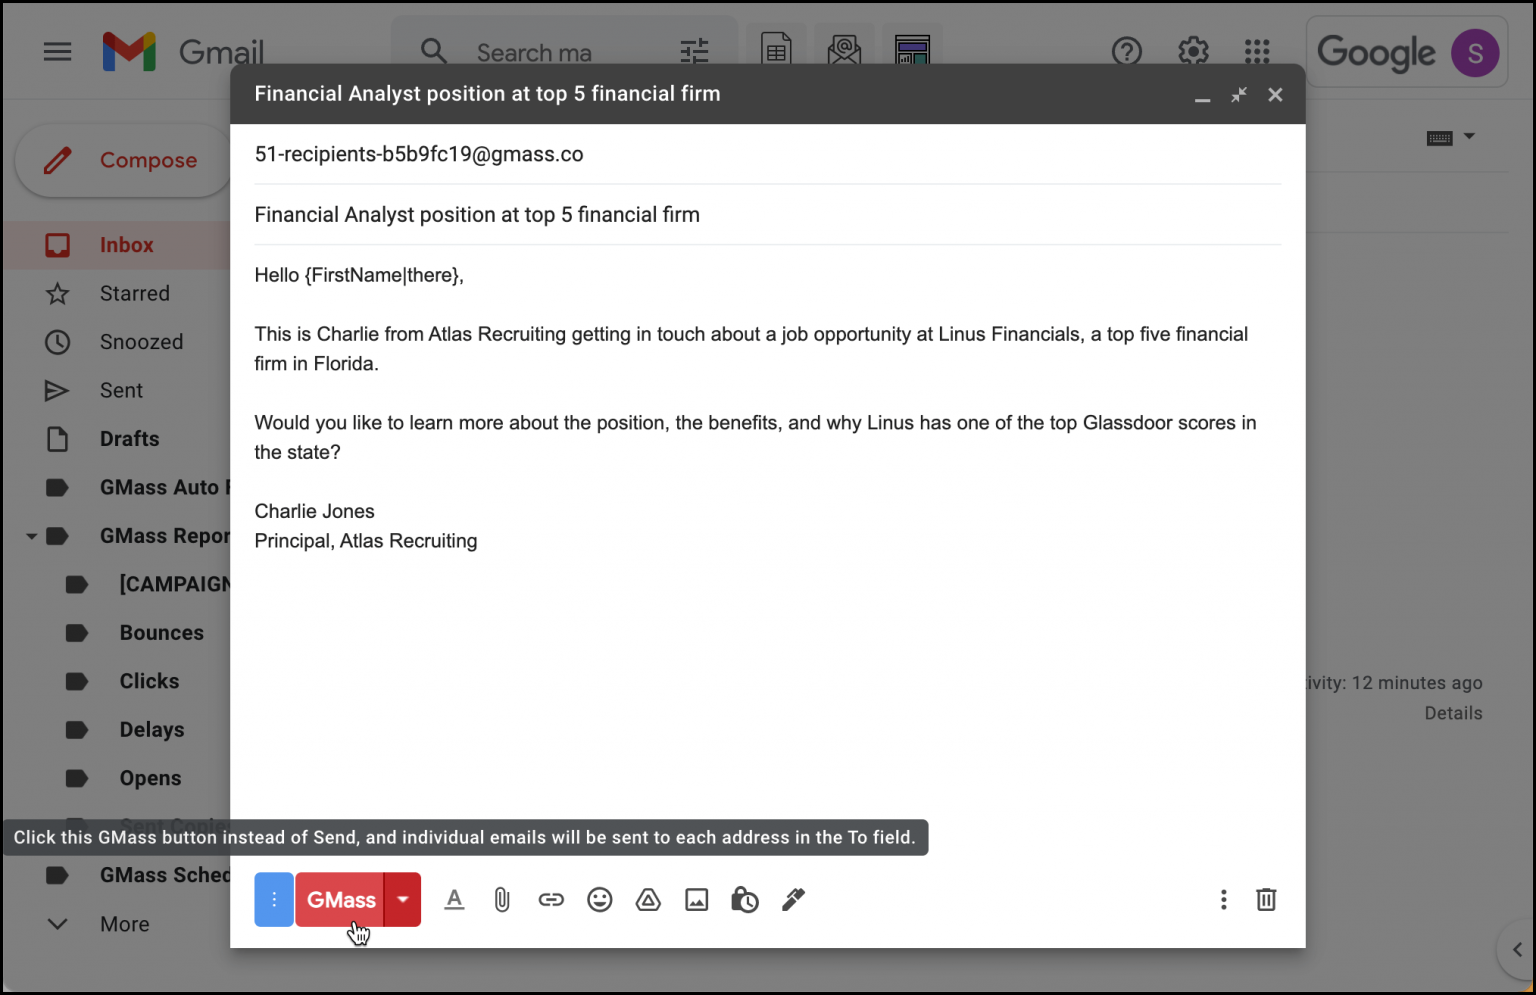Collapse the GMass Reports label section

[30, 535]
